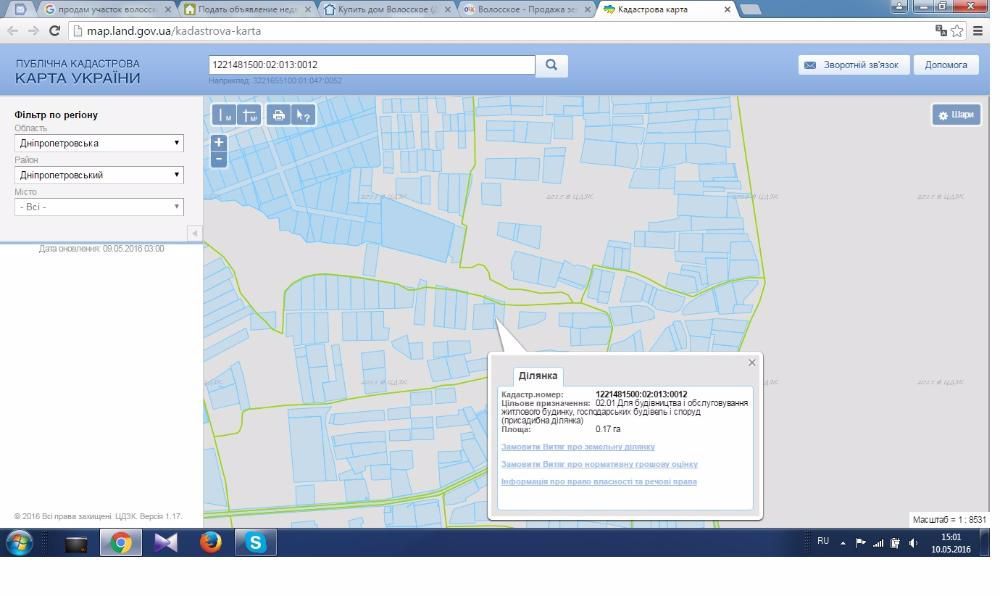Select the distance measurement tool
The height and width of the screenshot is (596, 1000).
point(223,115)
